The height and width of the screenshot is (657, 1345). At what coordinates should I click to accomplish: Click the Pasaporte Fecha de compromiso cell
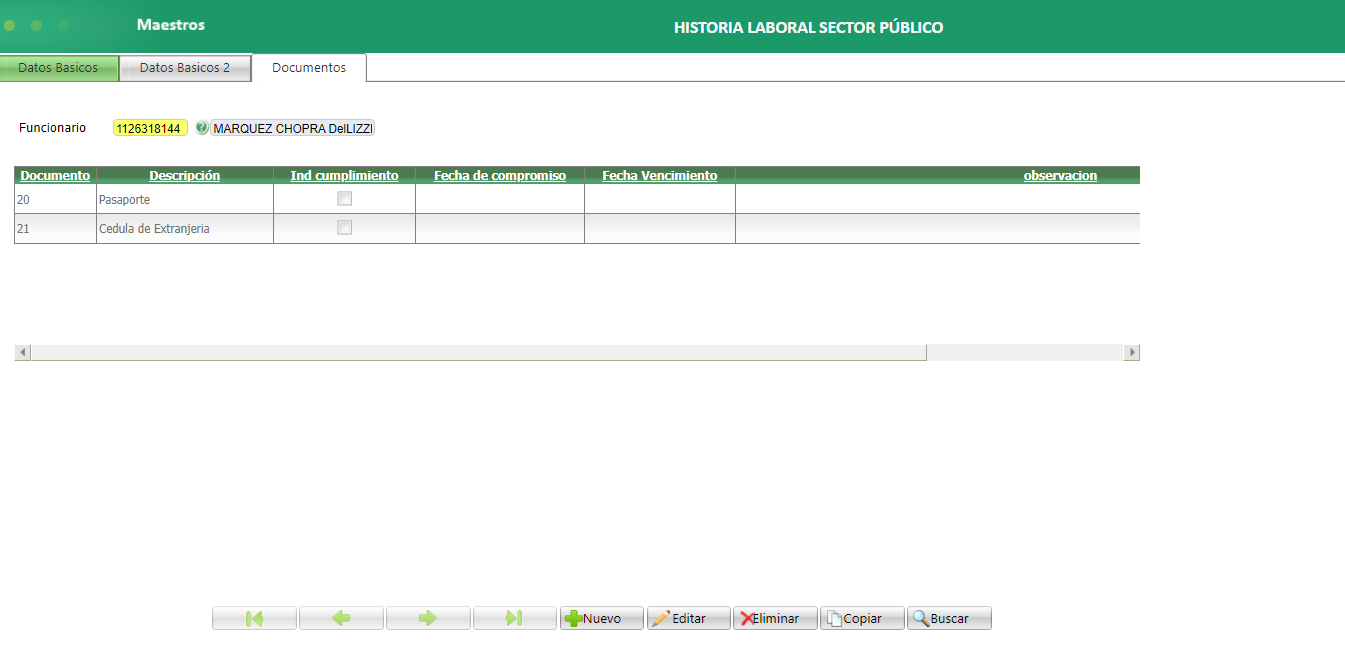tap(500, 199)
